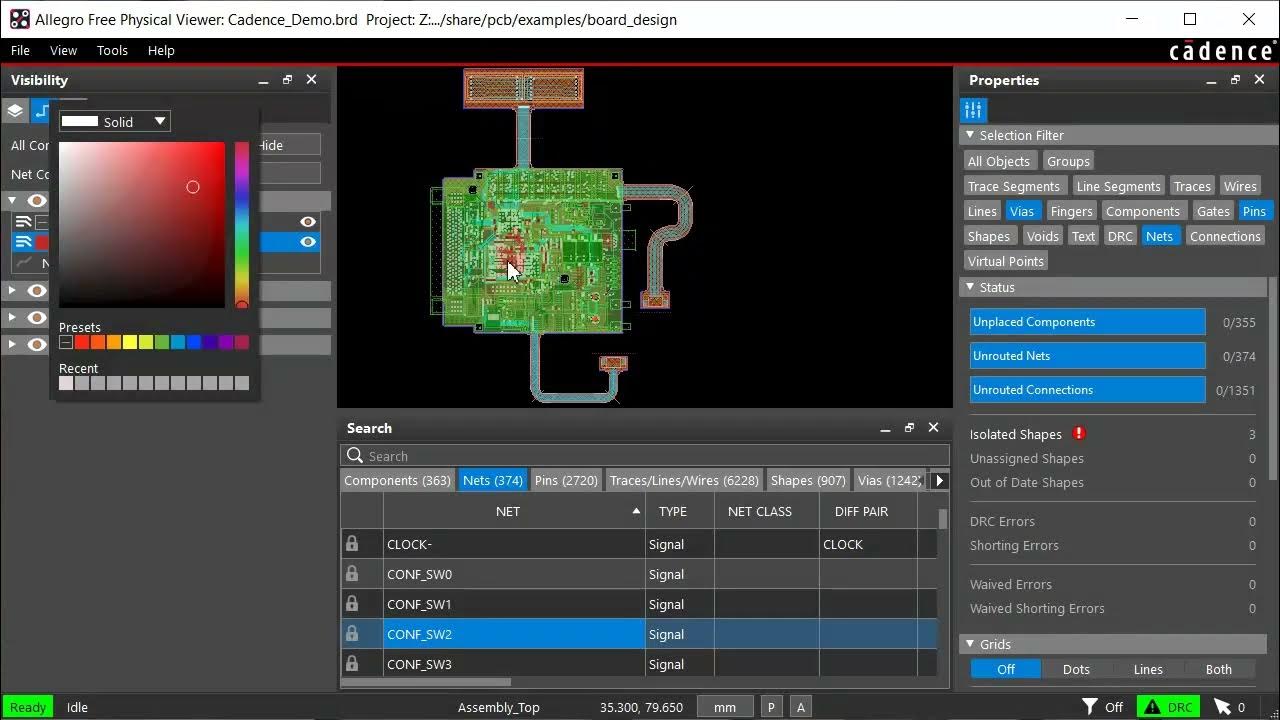Collapse the expanded top group in Visibility
This screenshot has width=1280, height=720.
click(12, 201)
